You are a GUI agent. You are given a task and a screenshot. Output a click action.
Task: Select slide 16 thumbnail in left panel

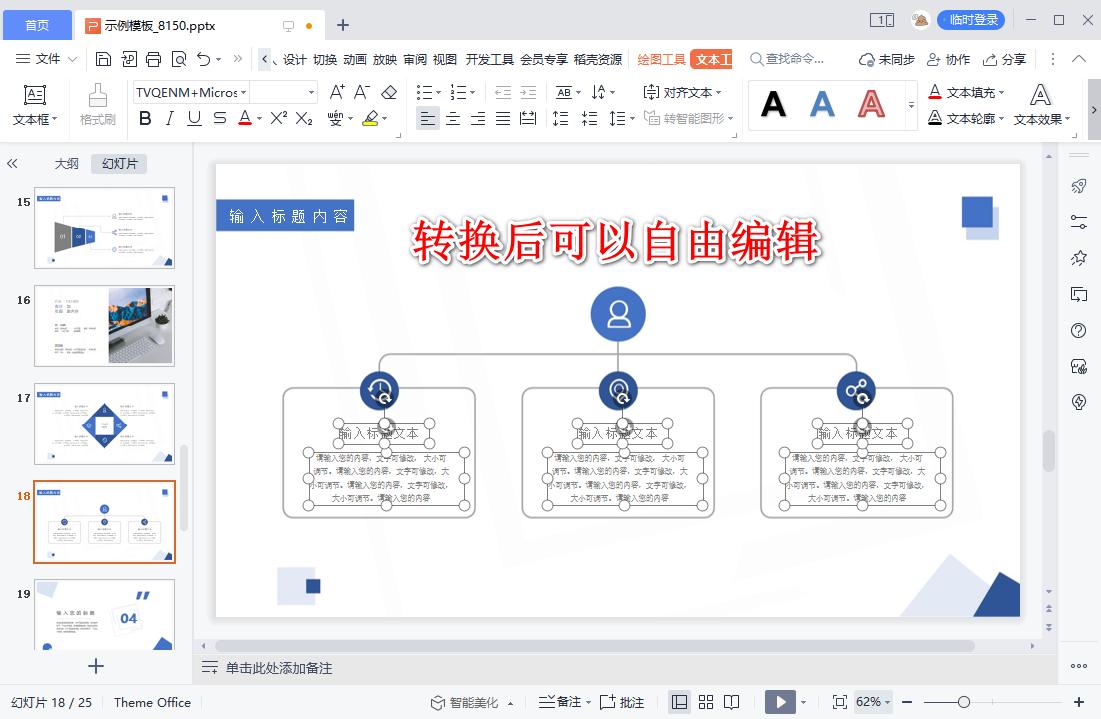(104, 325)
